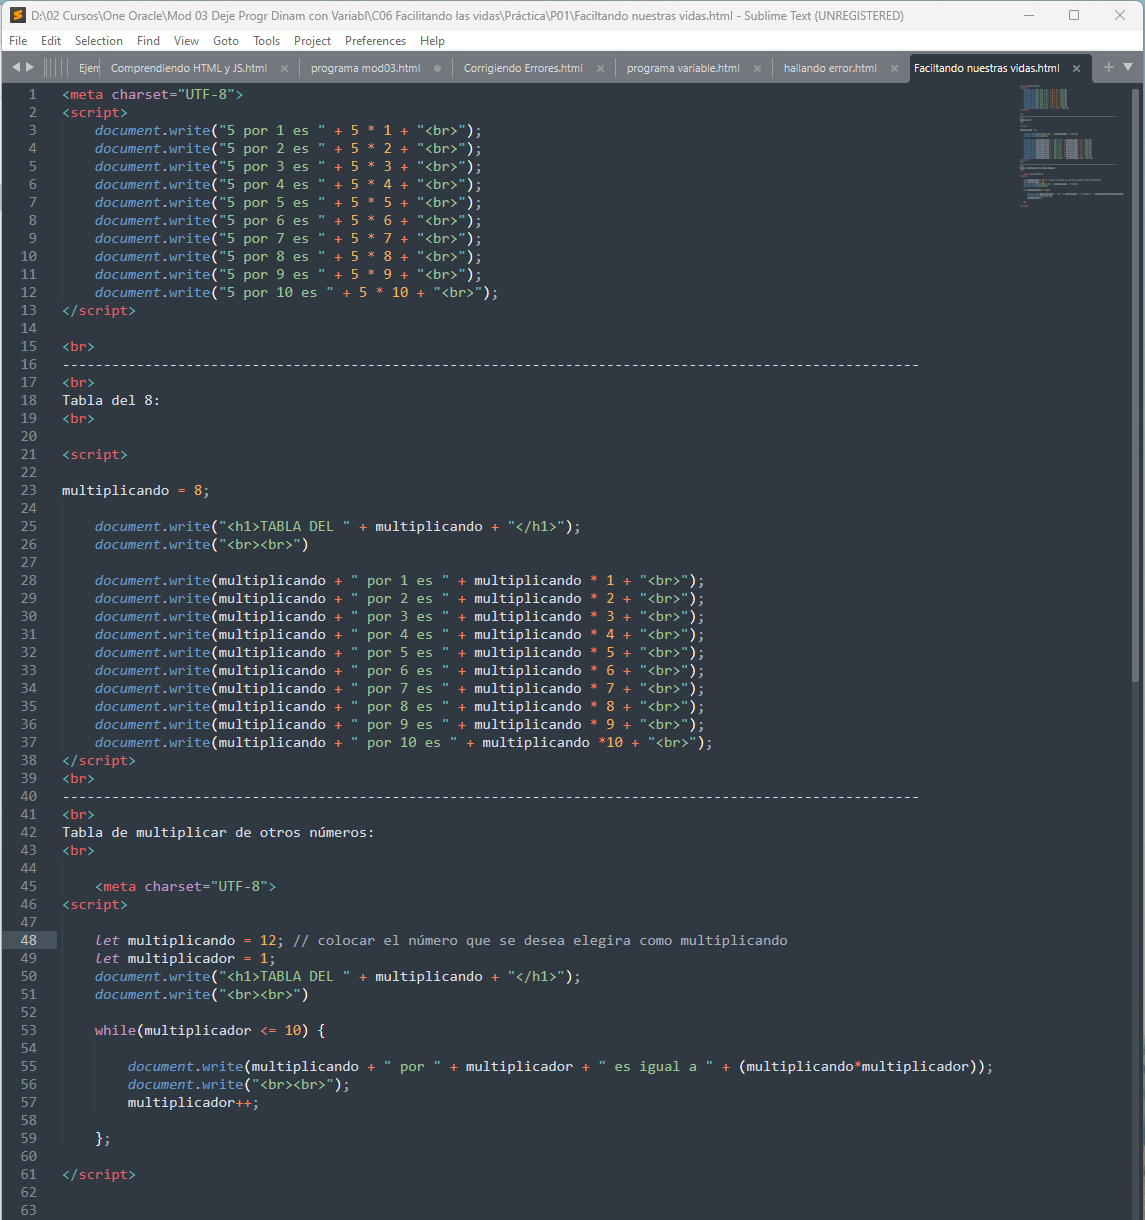Open the Preferences menu
The image size is (1145, 1220).
click(x=376, y=41)
